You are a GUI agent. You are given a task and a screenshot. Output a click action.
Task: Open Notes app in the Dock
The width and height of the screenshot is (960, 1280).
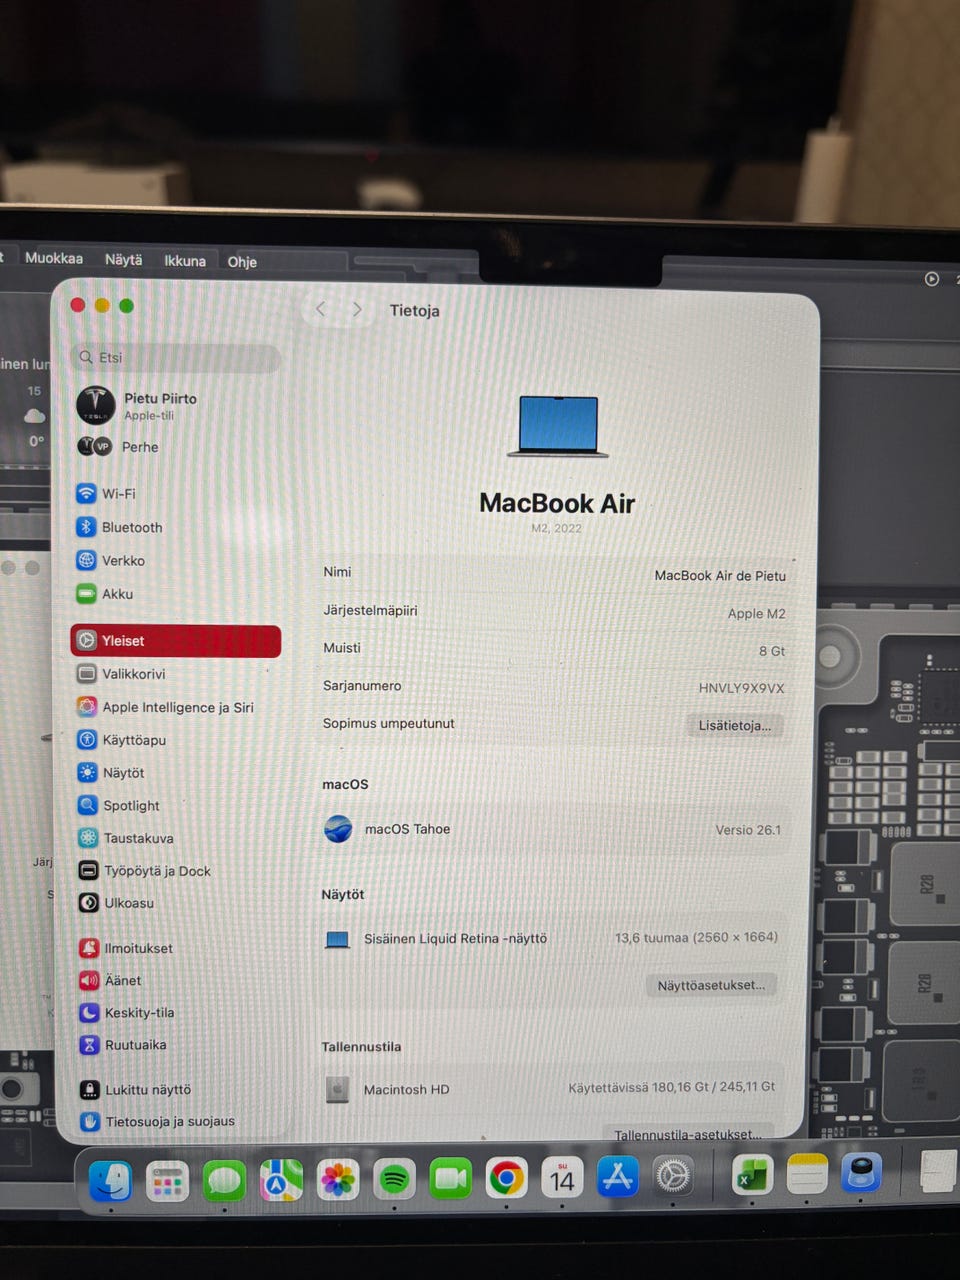click(807, 1174)
